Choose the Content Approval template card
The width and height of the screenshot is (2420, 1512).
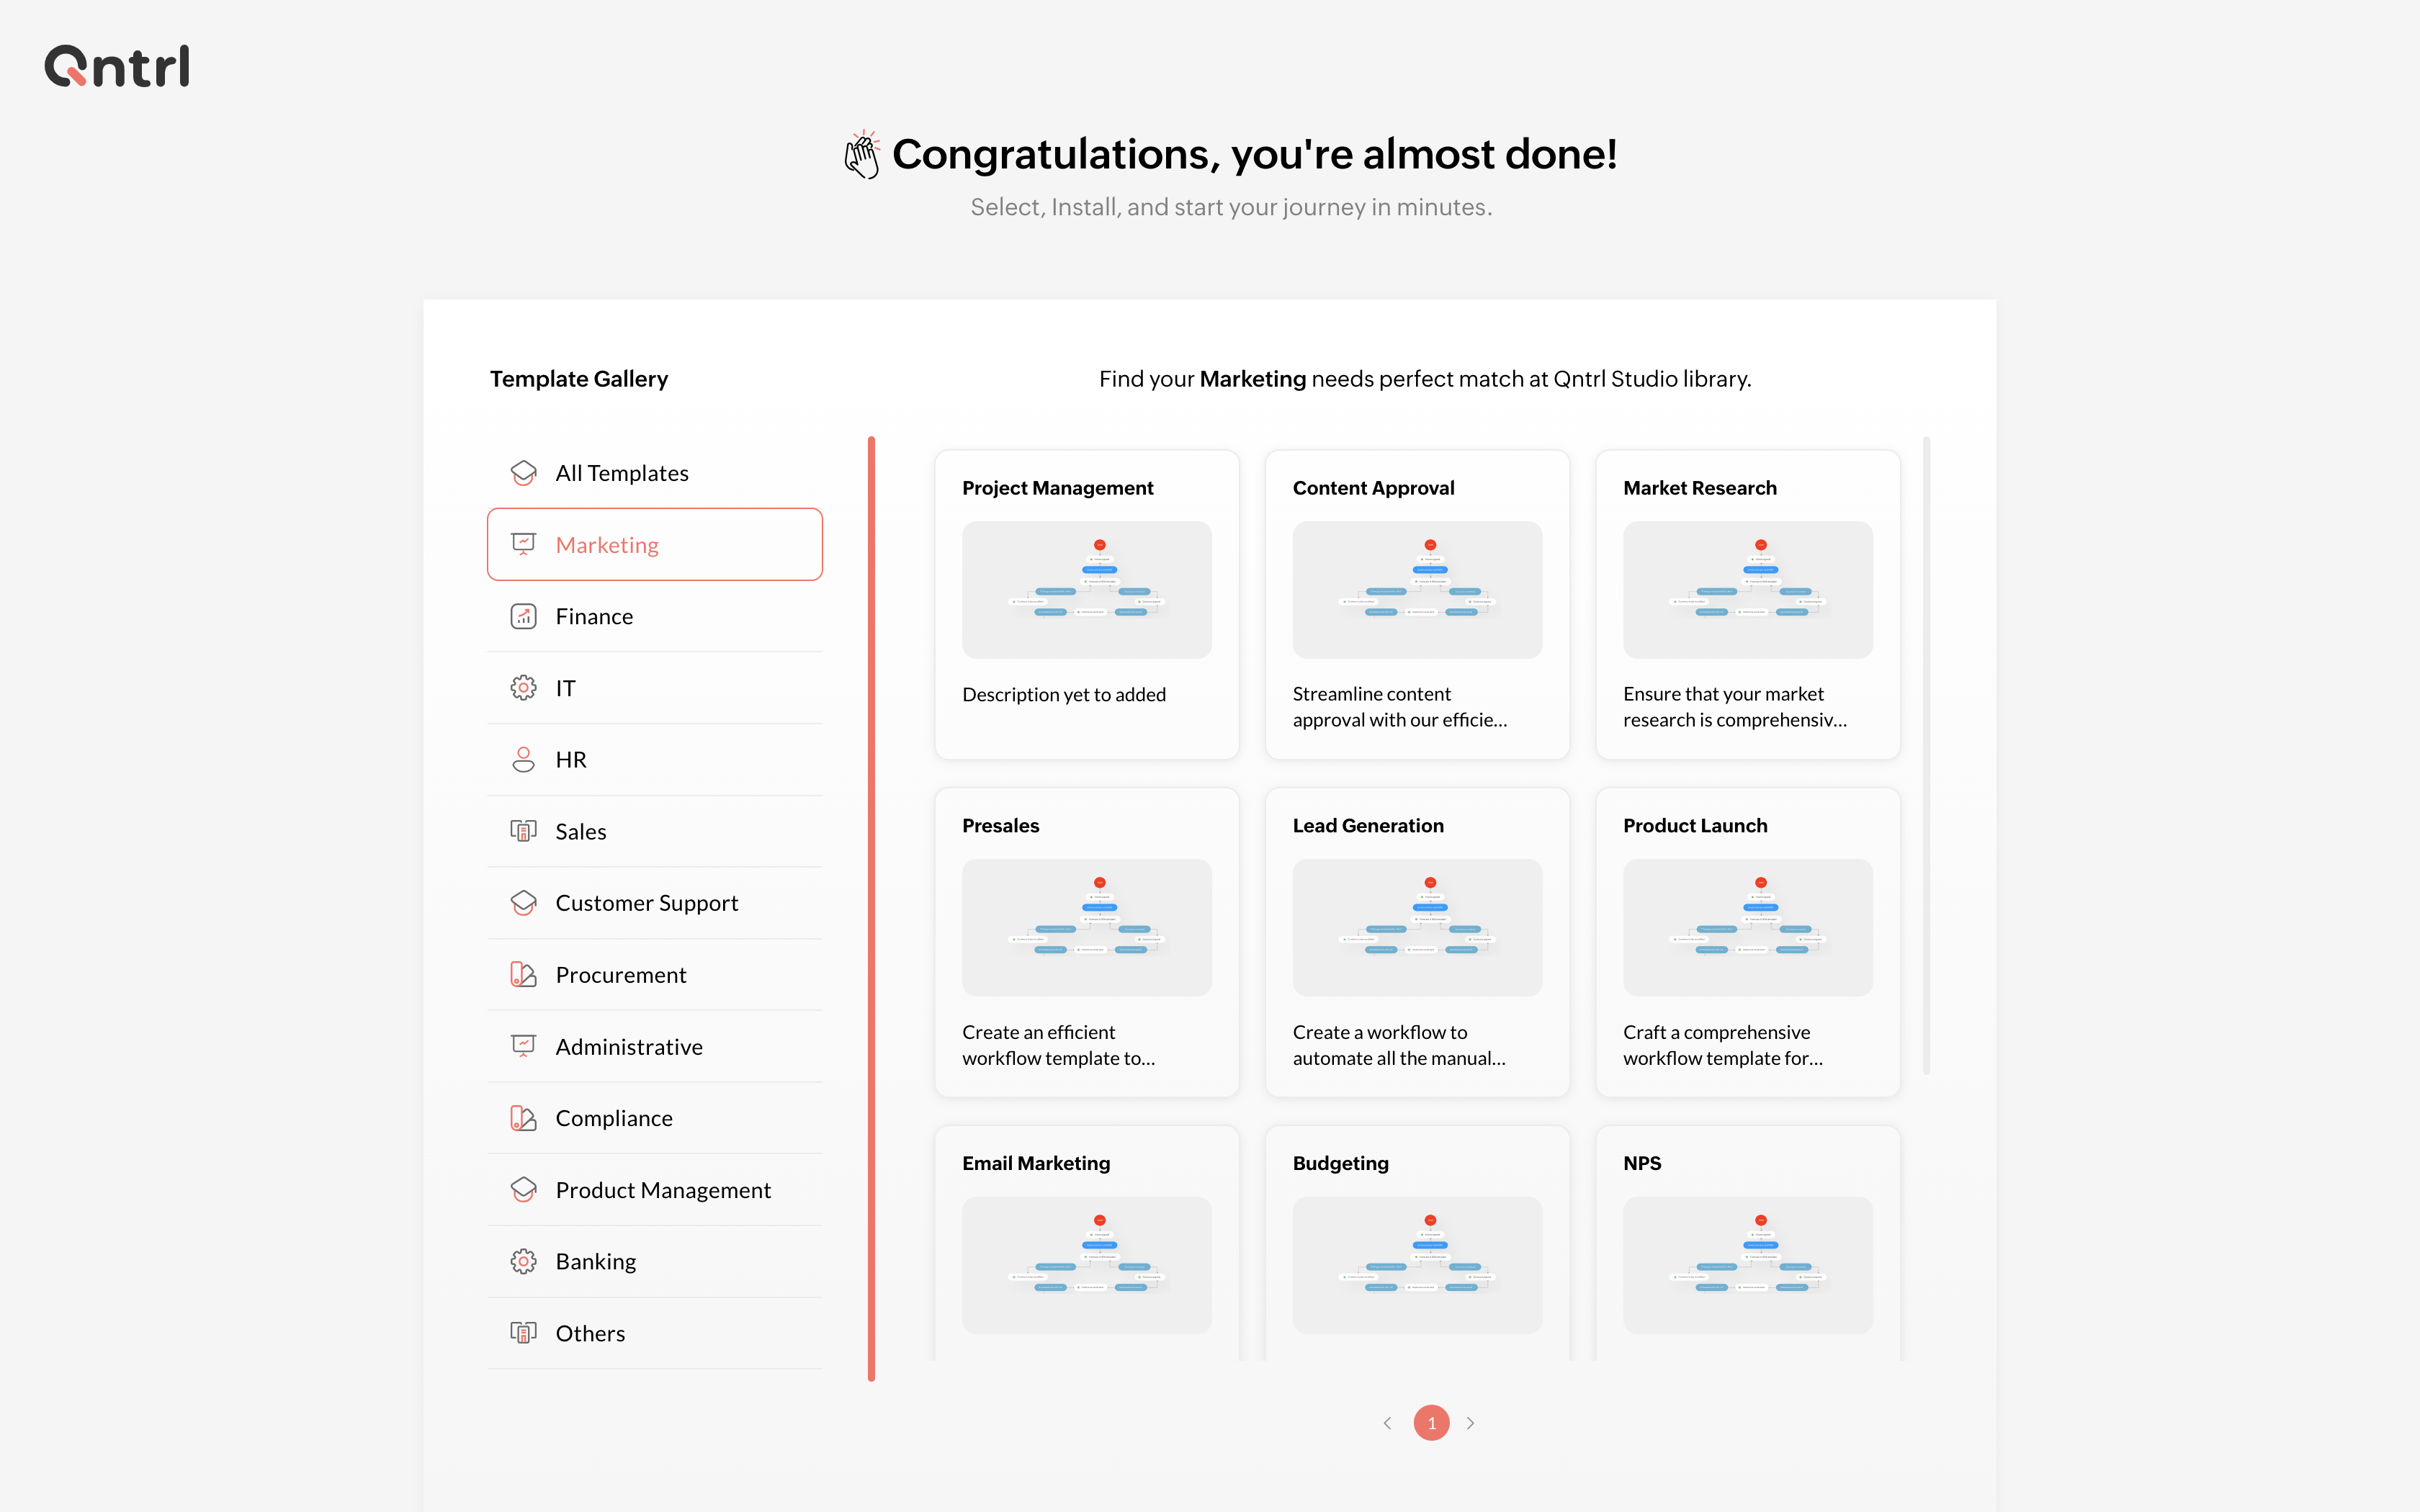point(1416,604)
